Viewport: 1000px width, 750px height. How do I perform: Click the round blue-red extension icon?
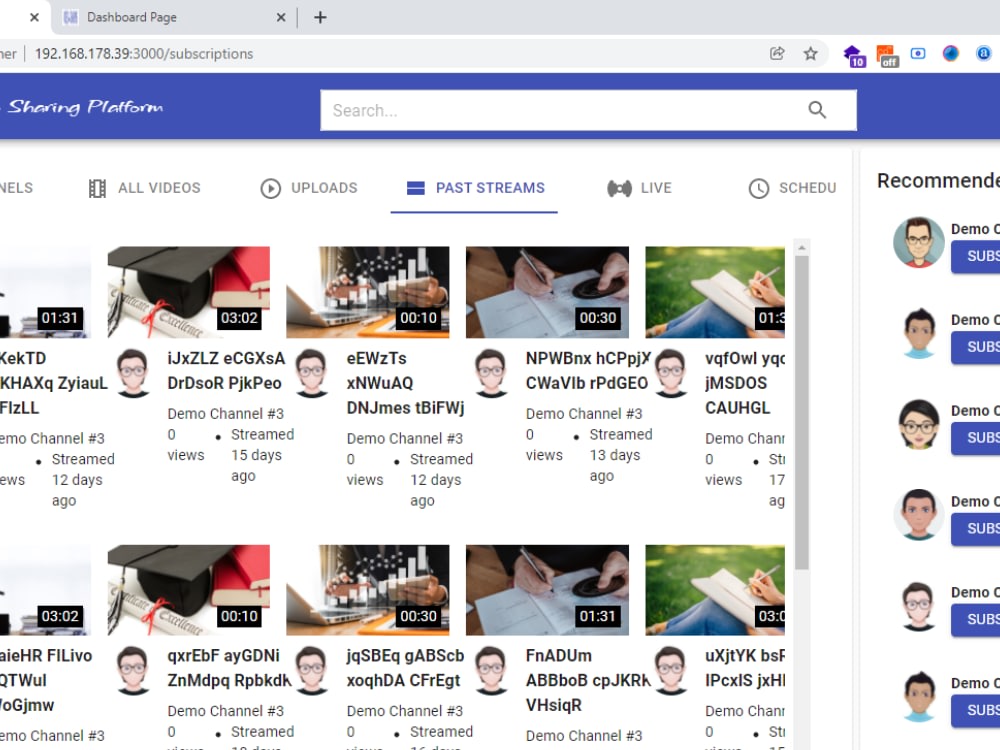pos(950,54)
